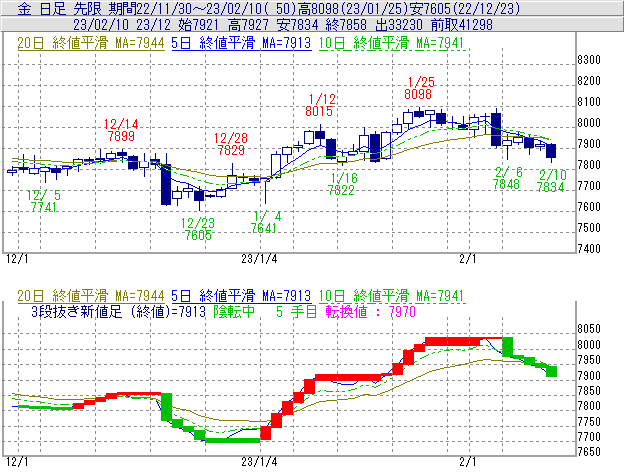Click the 転換値 : 7970 text
Image resolution: width=624 pixels, height=475 pixels.
pos(370,311)
